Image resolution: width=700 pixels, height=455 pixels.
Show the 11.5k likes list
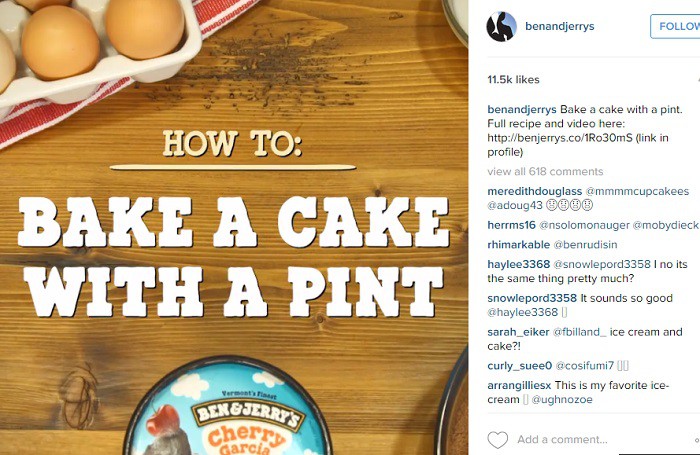pos(513,79)
